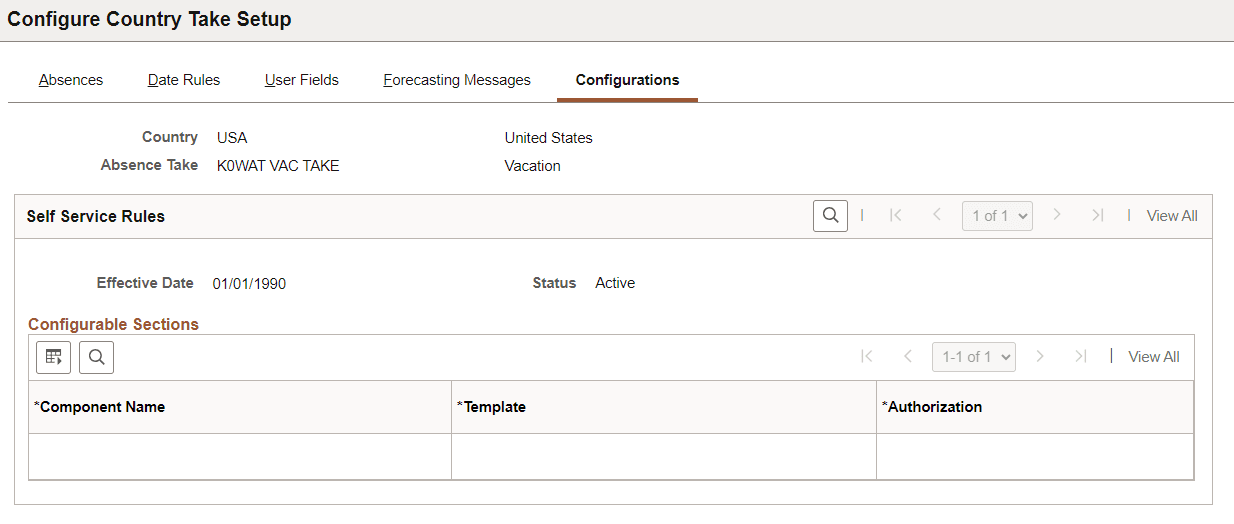Open the "1 of 1" row dropdown
Image resolution: width=1234 pixels, height=524 pixels.
997,216
